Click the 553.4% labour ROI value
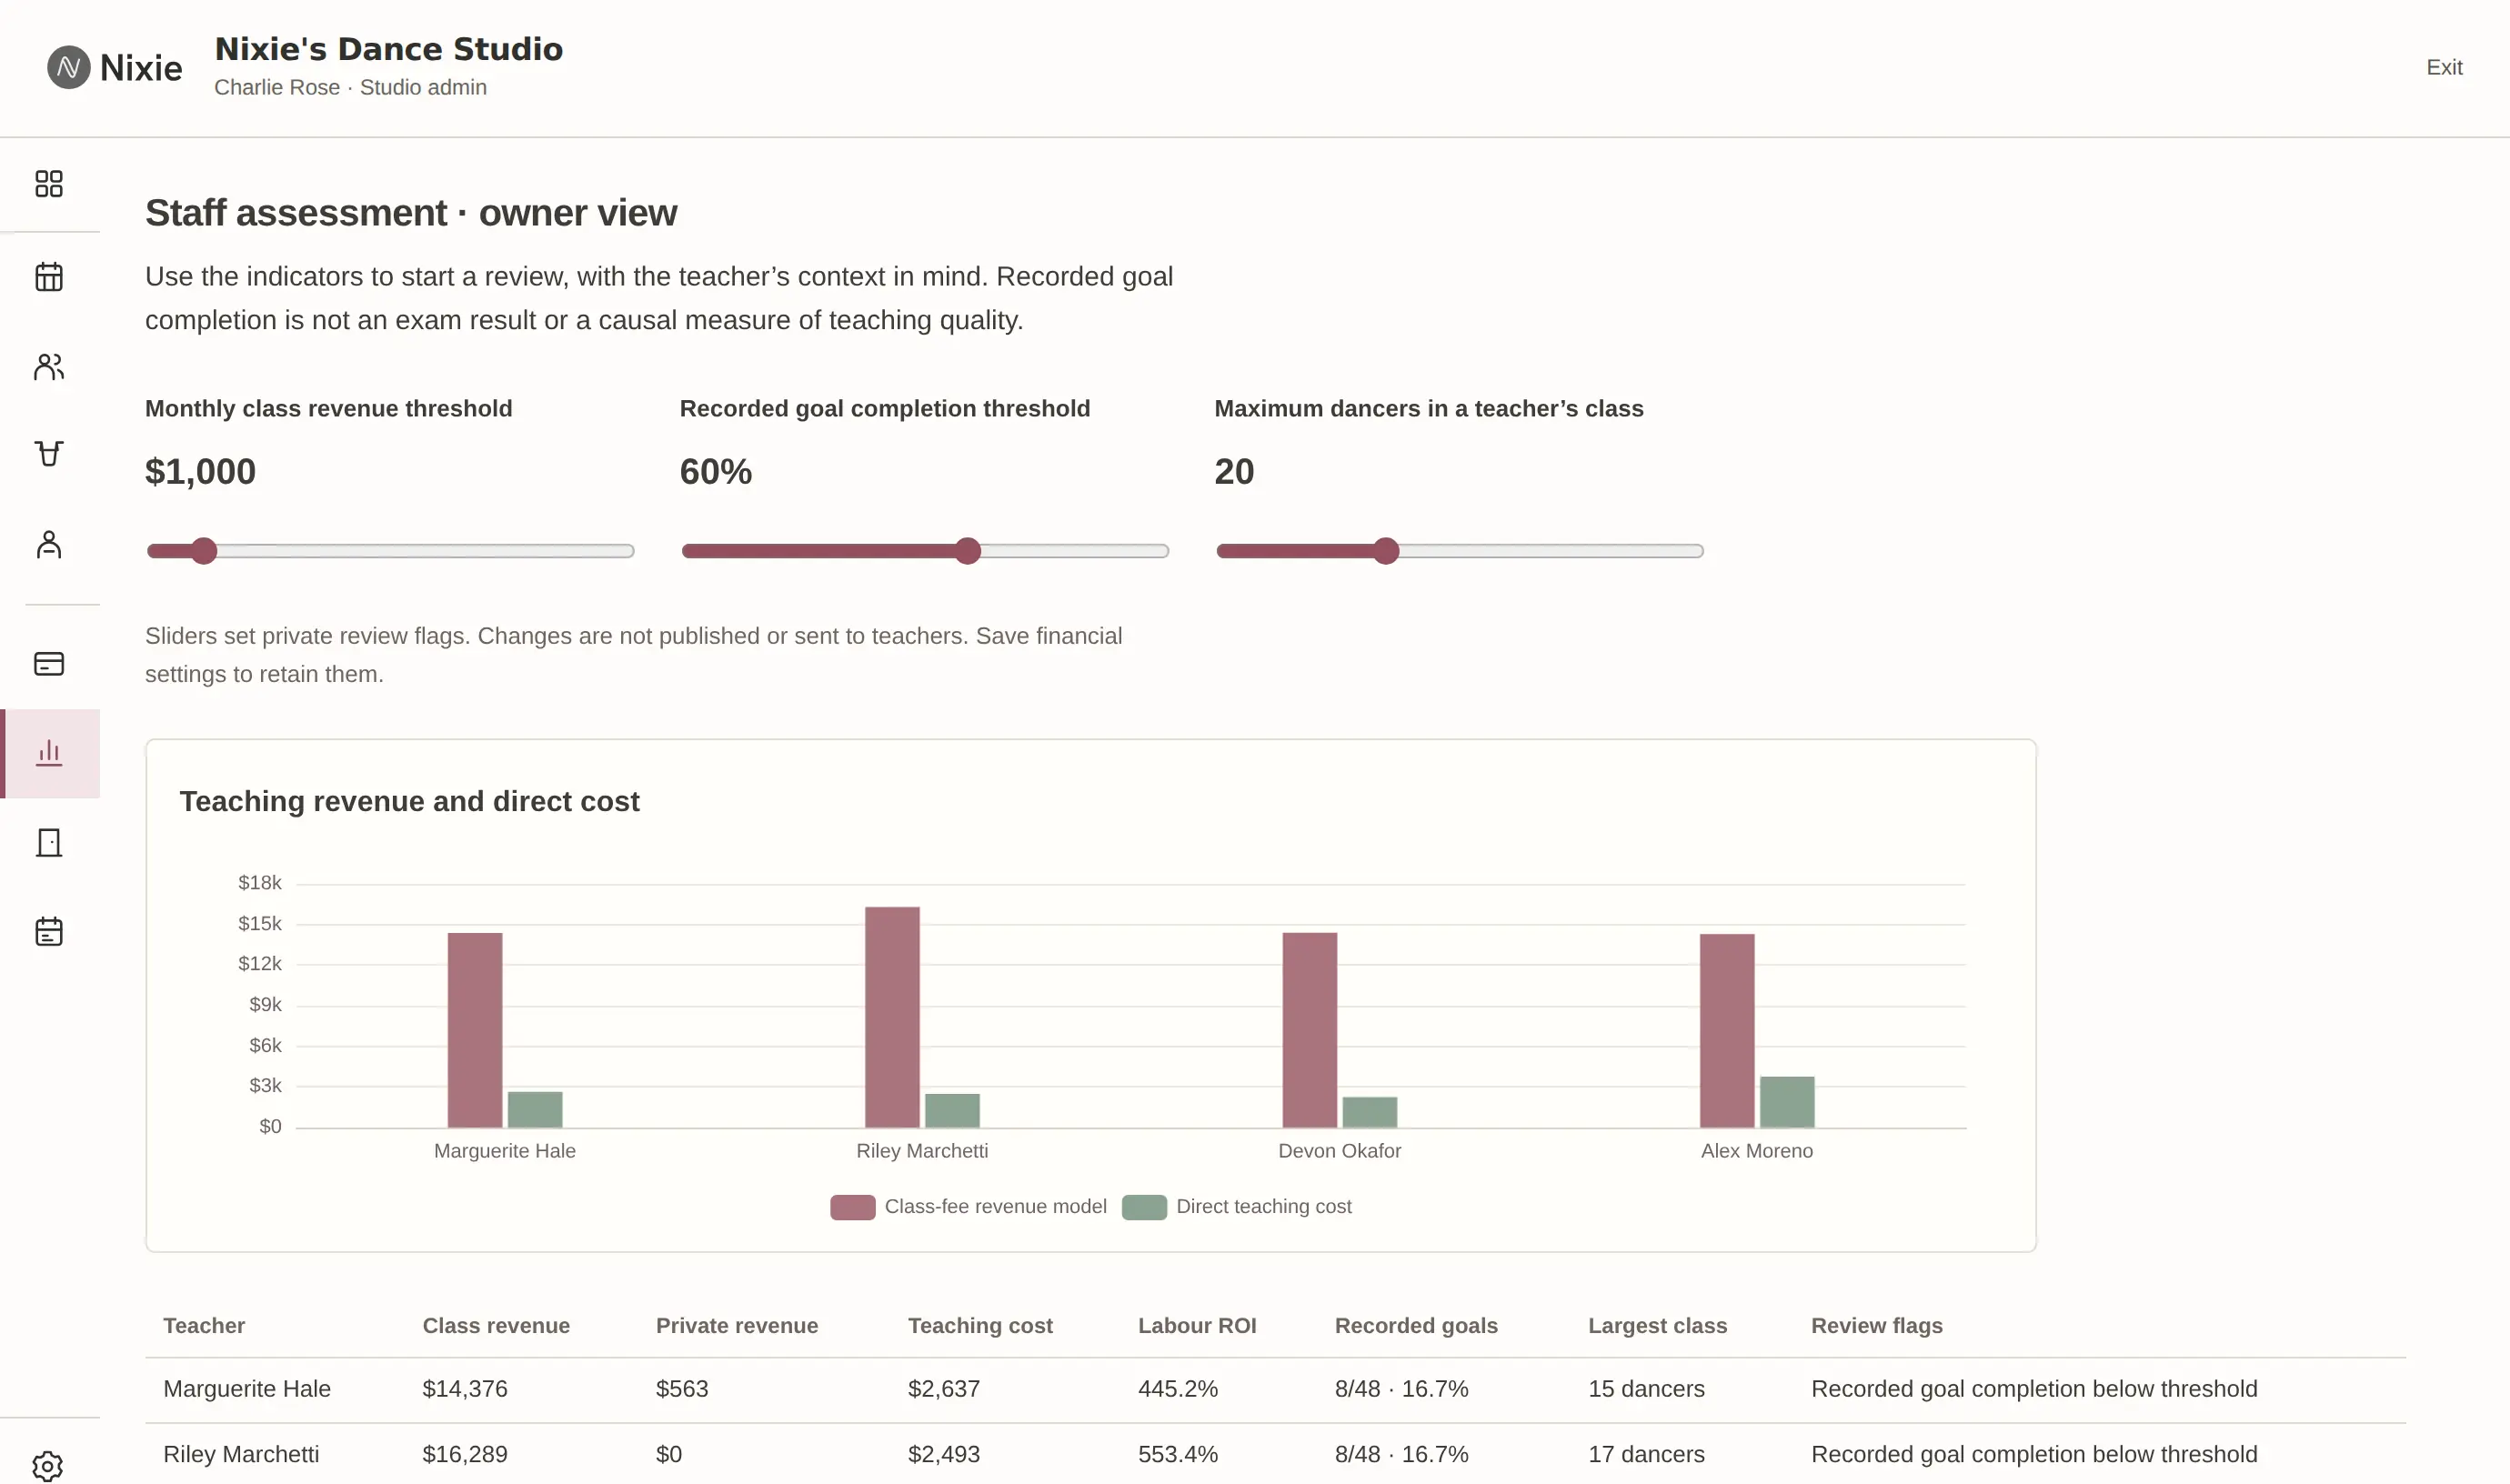 pyautogui.click(x=1178, y=1454)
